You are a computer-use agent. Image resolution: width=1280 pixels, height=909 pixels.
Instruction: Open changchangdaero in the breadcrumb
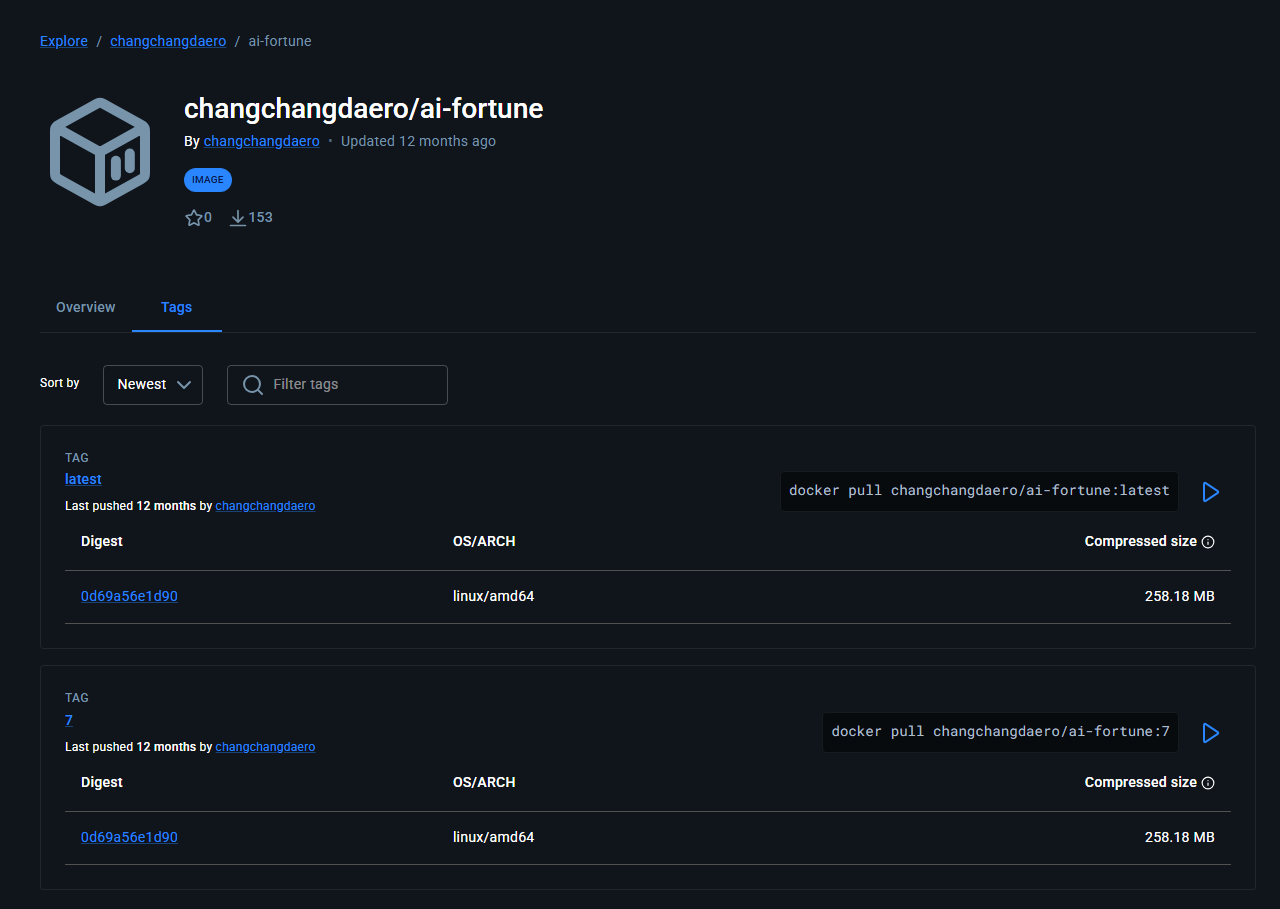(168, 41)
